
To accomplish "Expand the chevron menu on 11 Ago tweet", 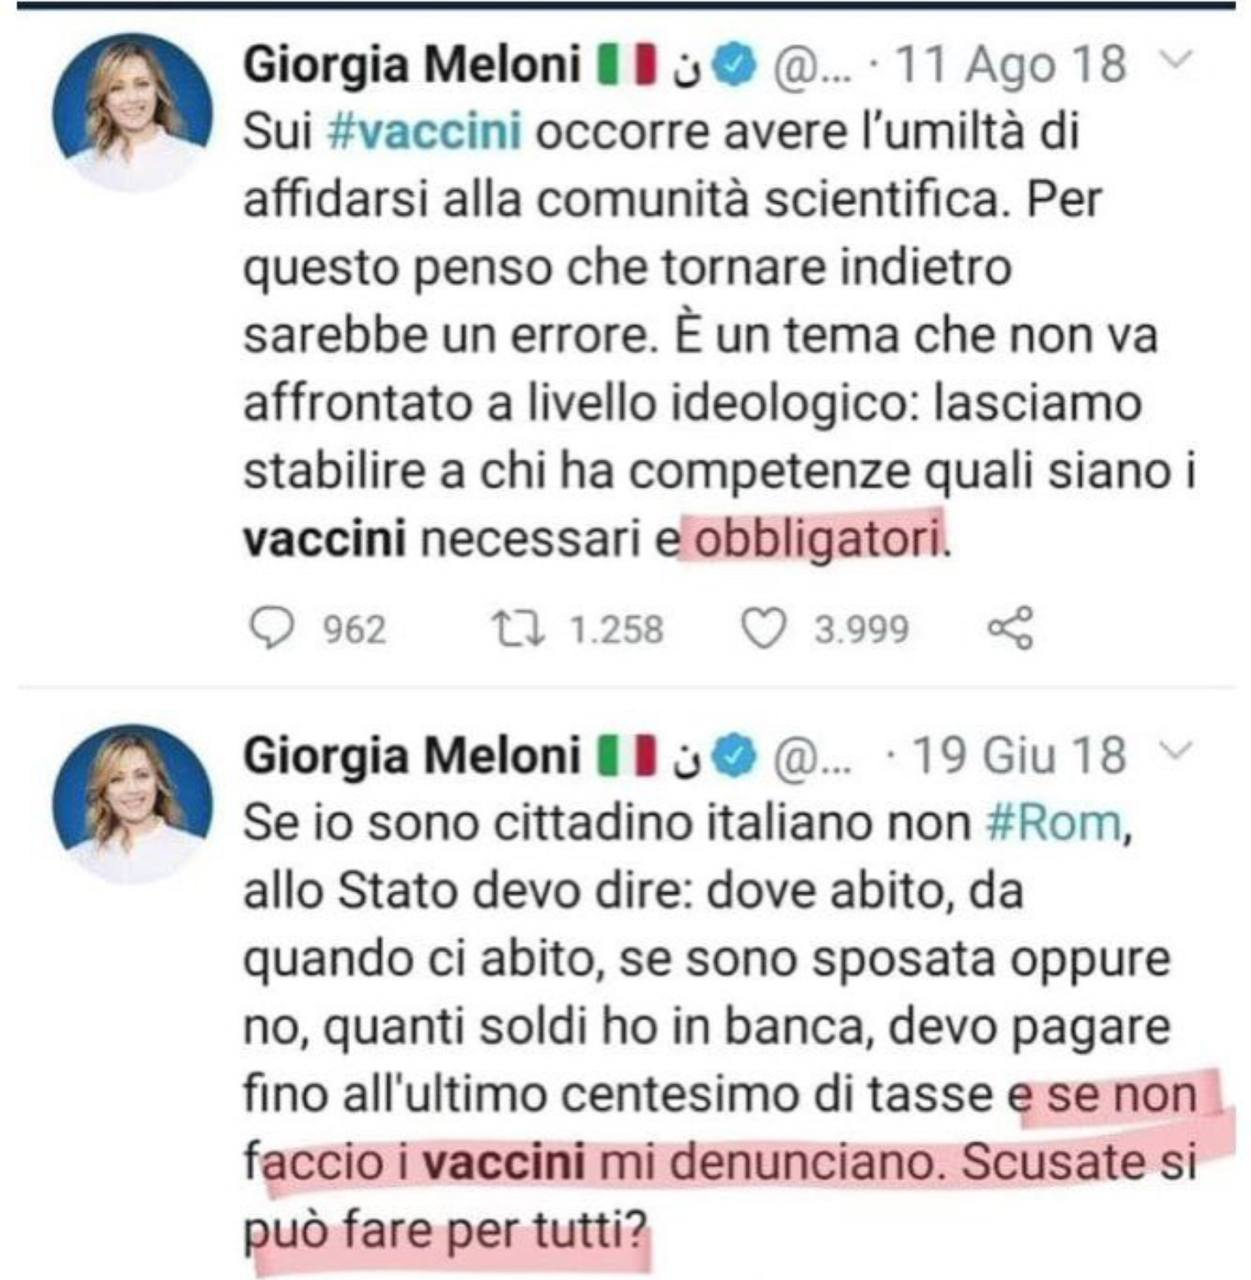I will click(1179, 61).
